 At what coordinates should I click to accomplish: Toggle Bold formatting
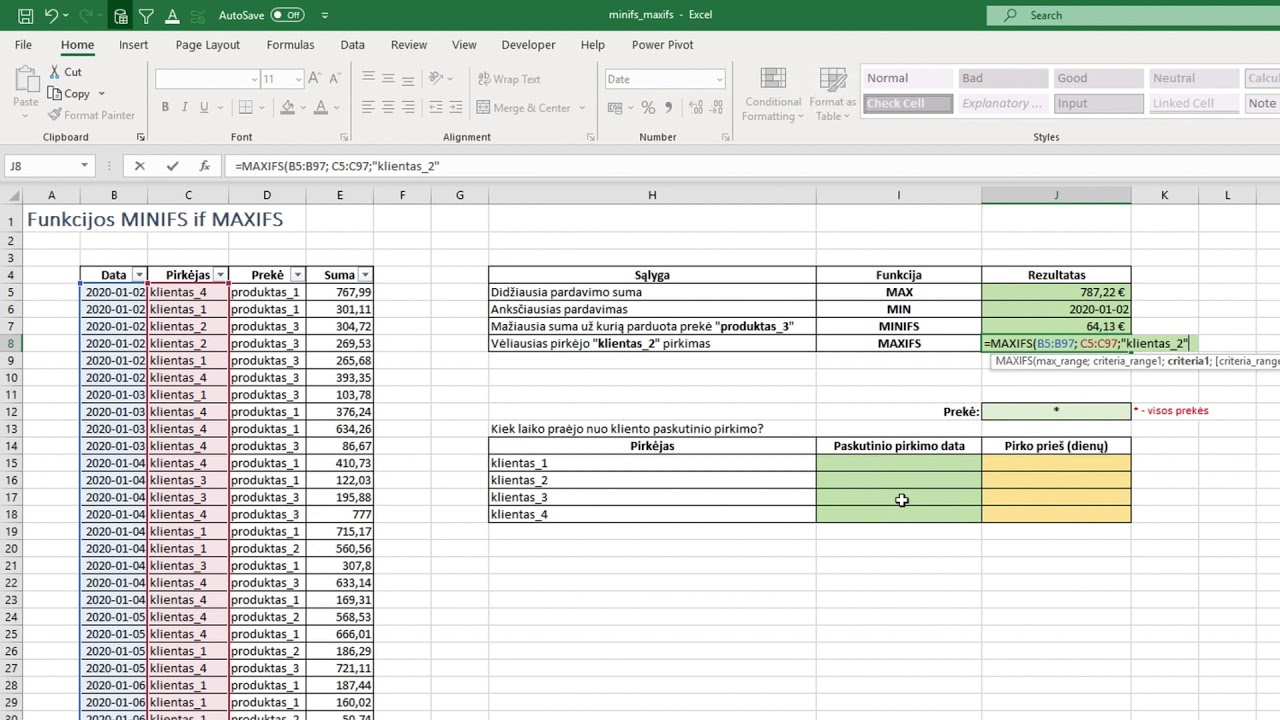click(165, 108)
